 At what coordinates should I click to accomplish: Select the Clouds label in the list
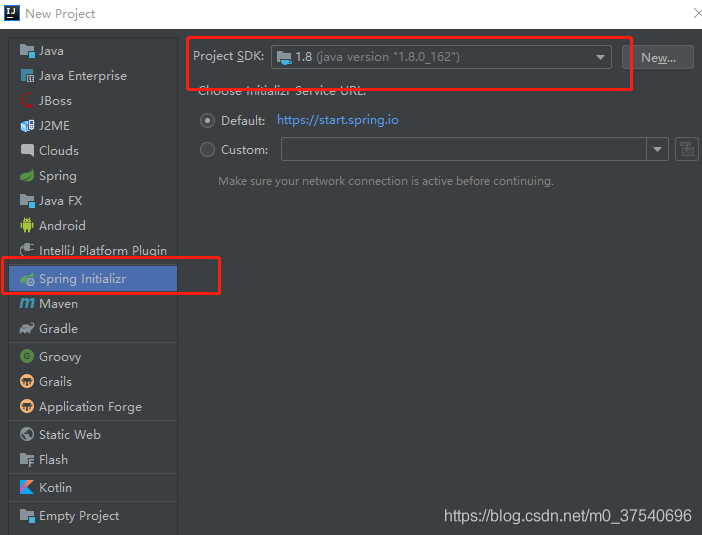pos(59,151)
